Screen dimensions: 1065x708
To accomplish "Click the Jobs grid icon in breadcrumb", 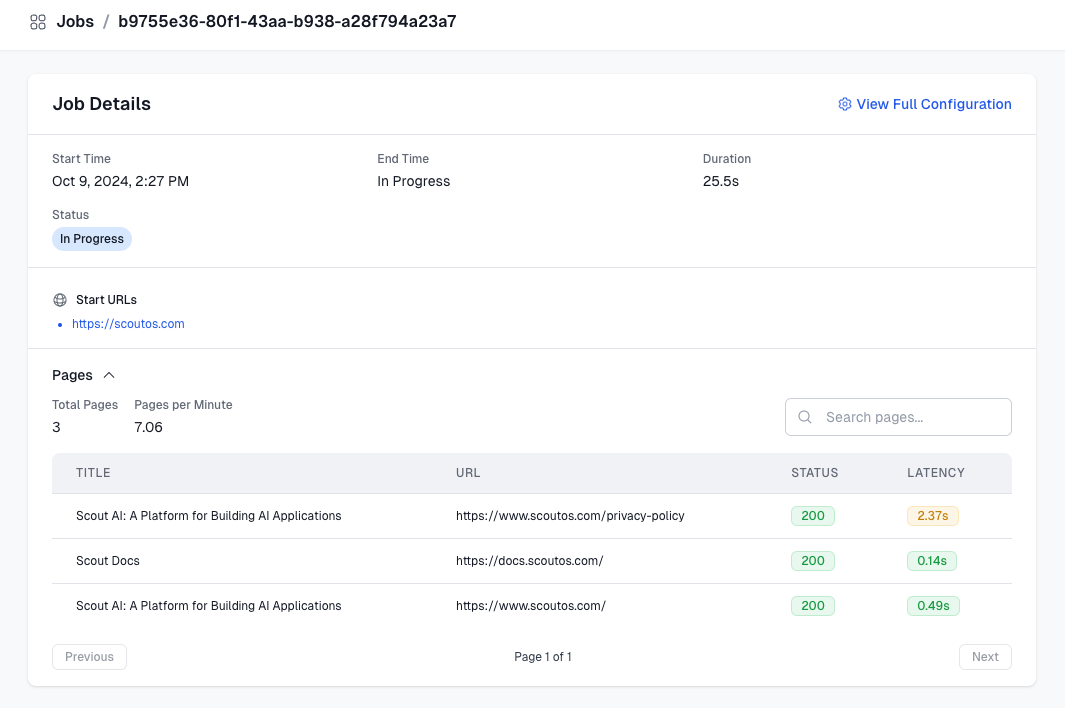I will (38, 22).
